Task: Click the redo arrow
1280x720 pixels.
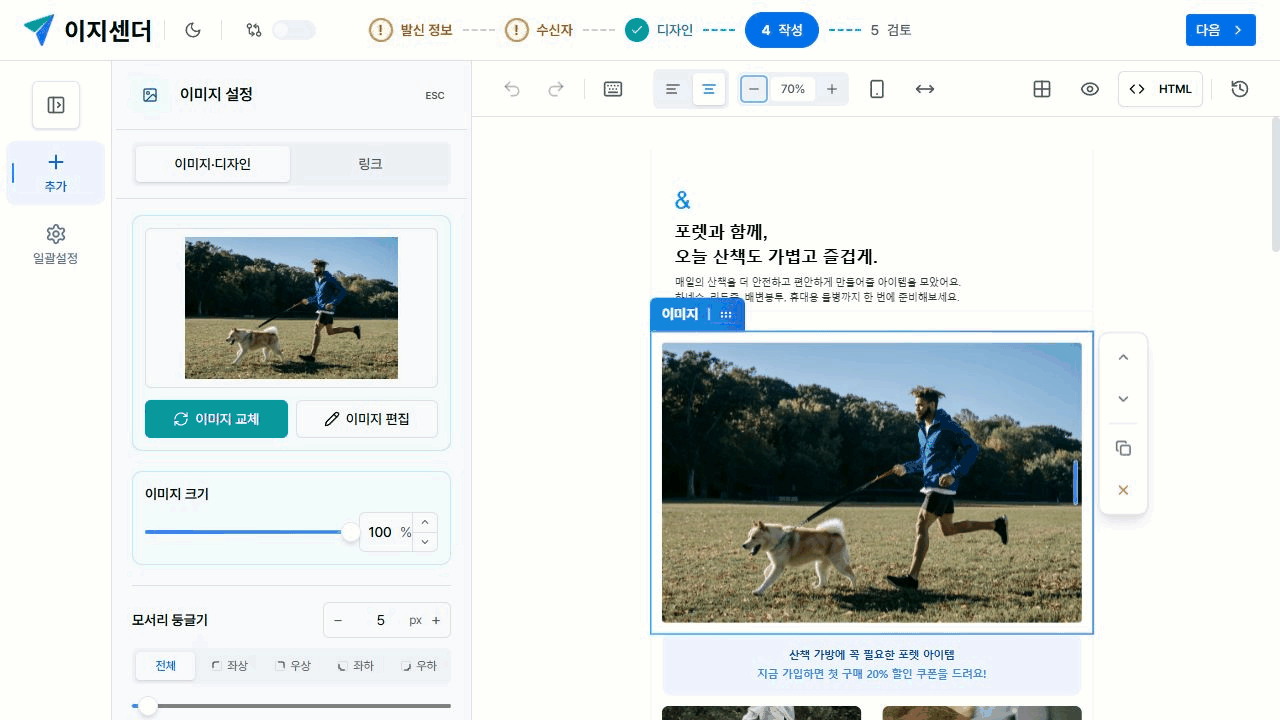Action: point(556,89)
